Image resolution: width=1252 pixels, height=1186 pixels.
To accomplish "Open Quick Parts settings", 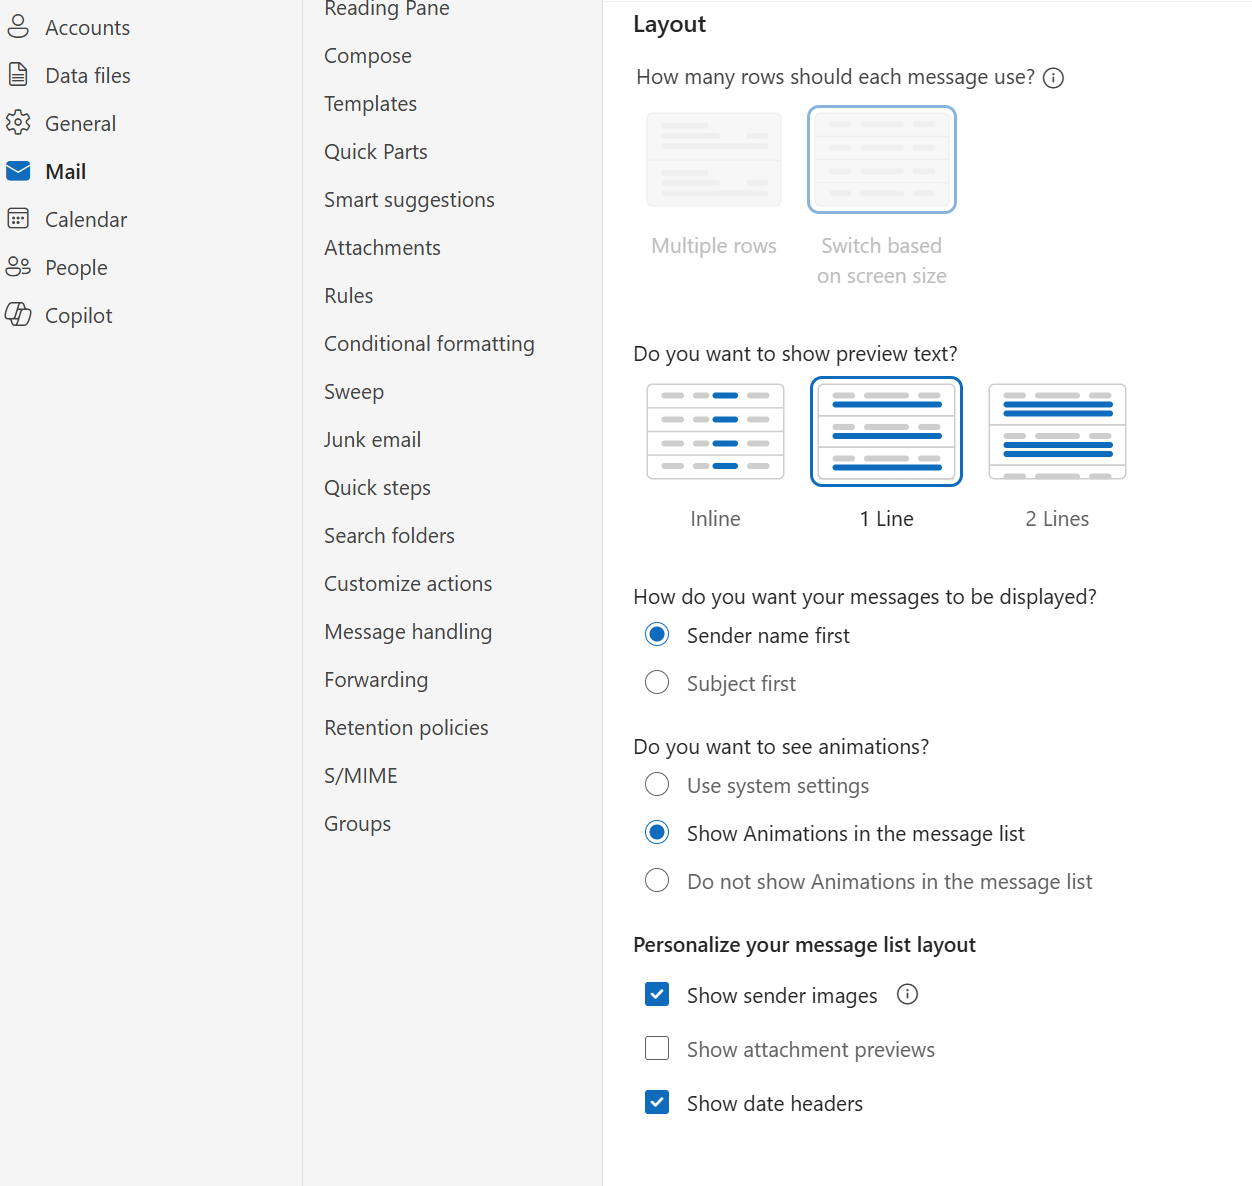I will tap(375, 152).
